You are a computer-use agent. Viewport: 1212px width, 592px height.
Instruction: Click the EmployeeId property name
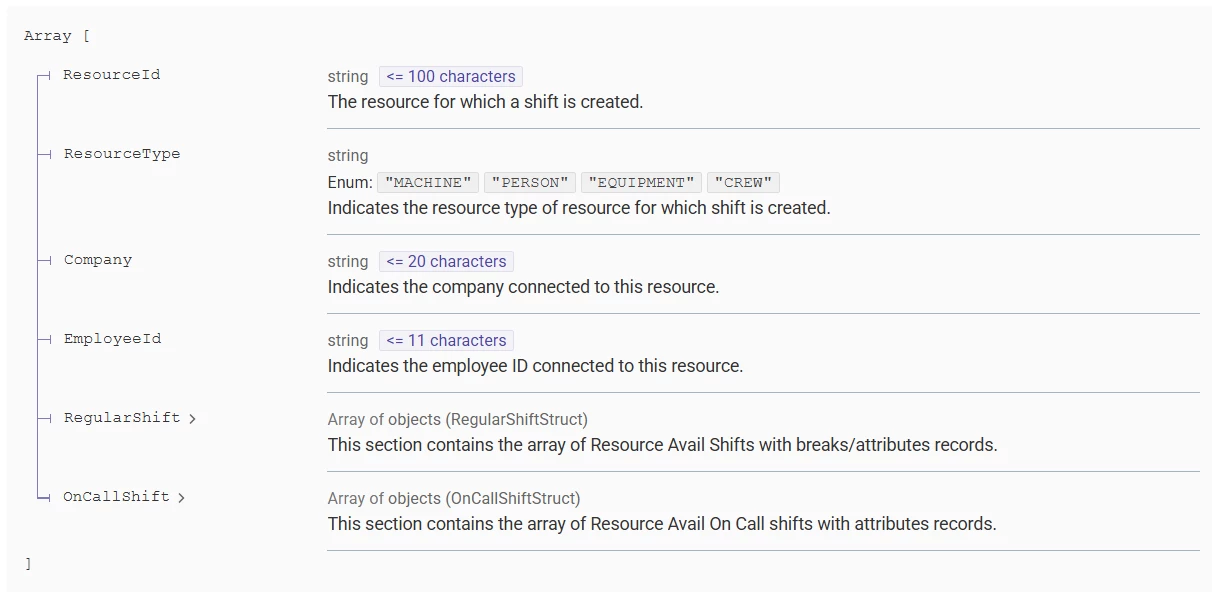point(112,339)
